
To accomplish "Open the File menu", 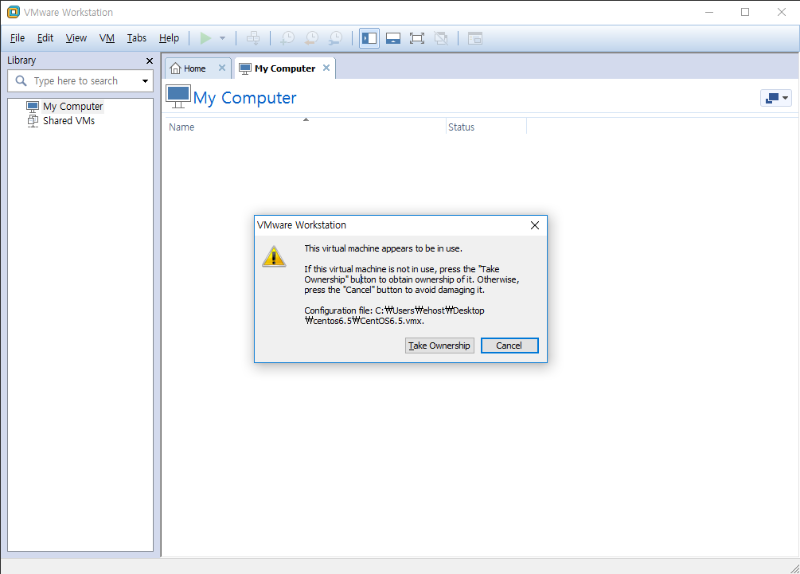I will point(17,38).
